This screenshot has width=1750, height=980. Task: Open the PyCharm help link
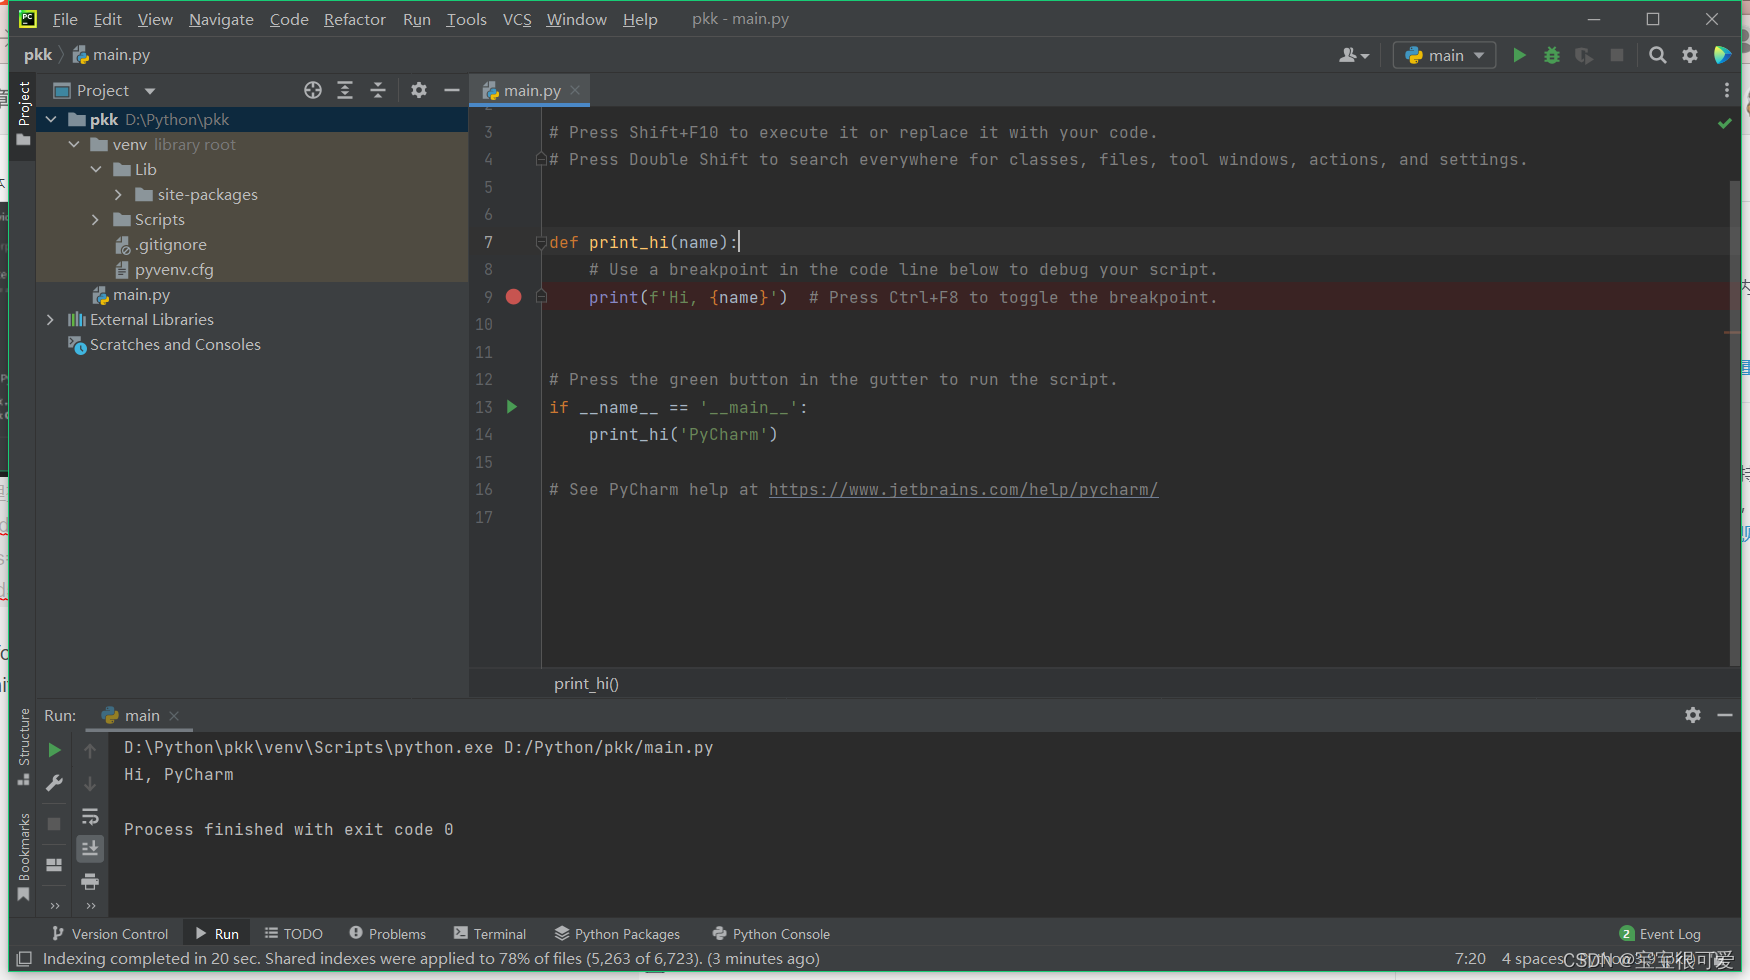962,489
